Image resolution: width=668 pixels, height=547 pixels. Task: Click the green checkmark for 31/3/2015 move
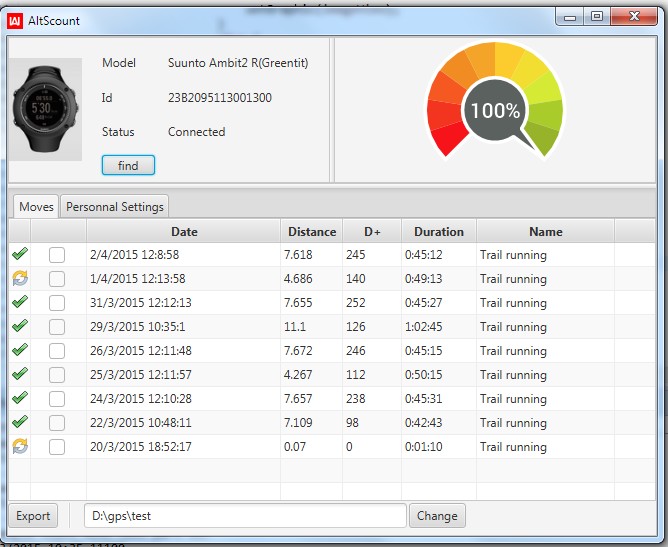20,302
